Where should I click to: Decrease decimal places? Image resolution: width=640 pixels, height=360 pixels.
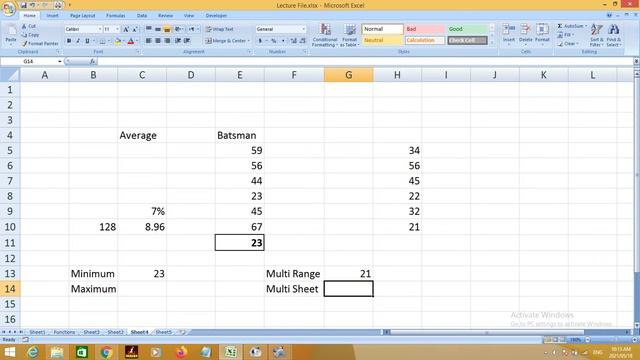[x=302, y=41]
